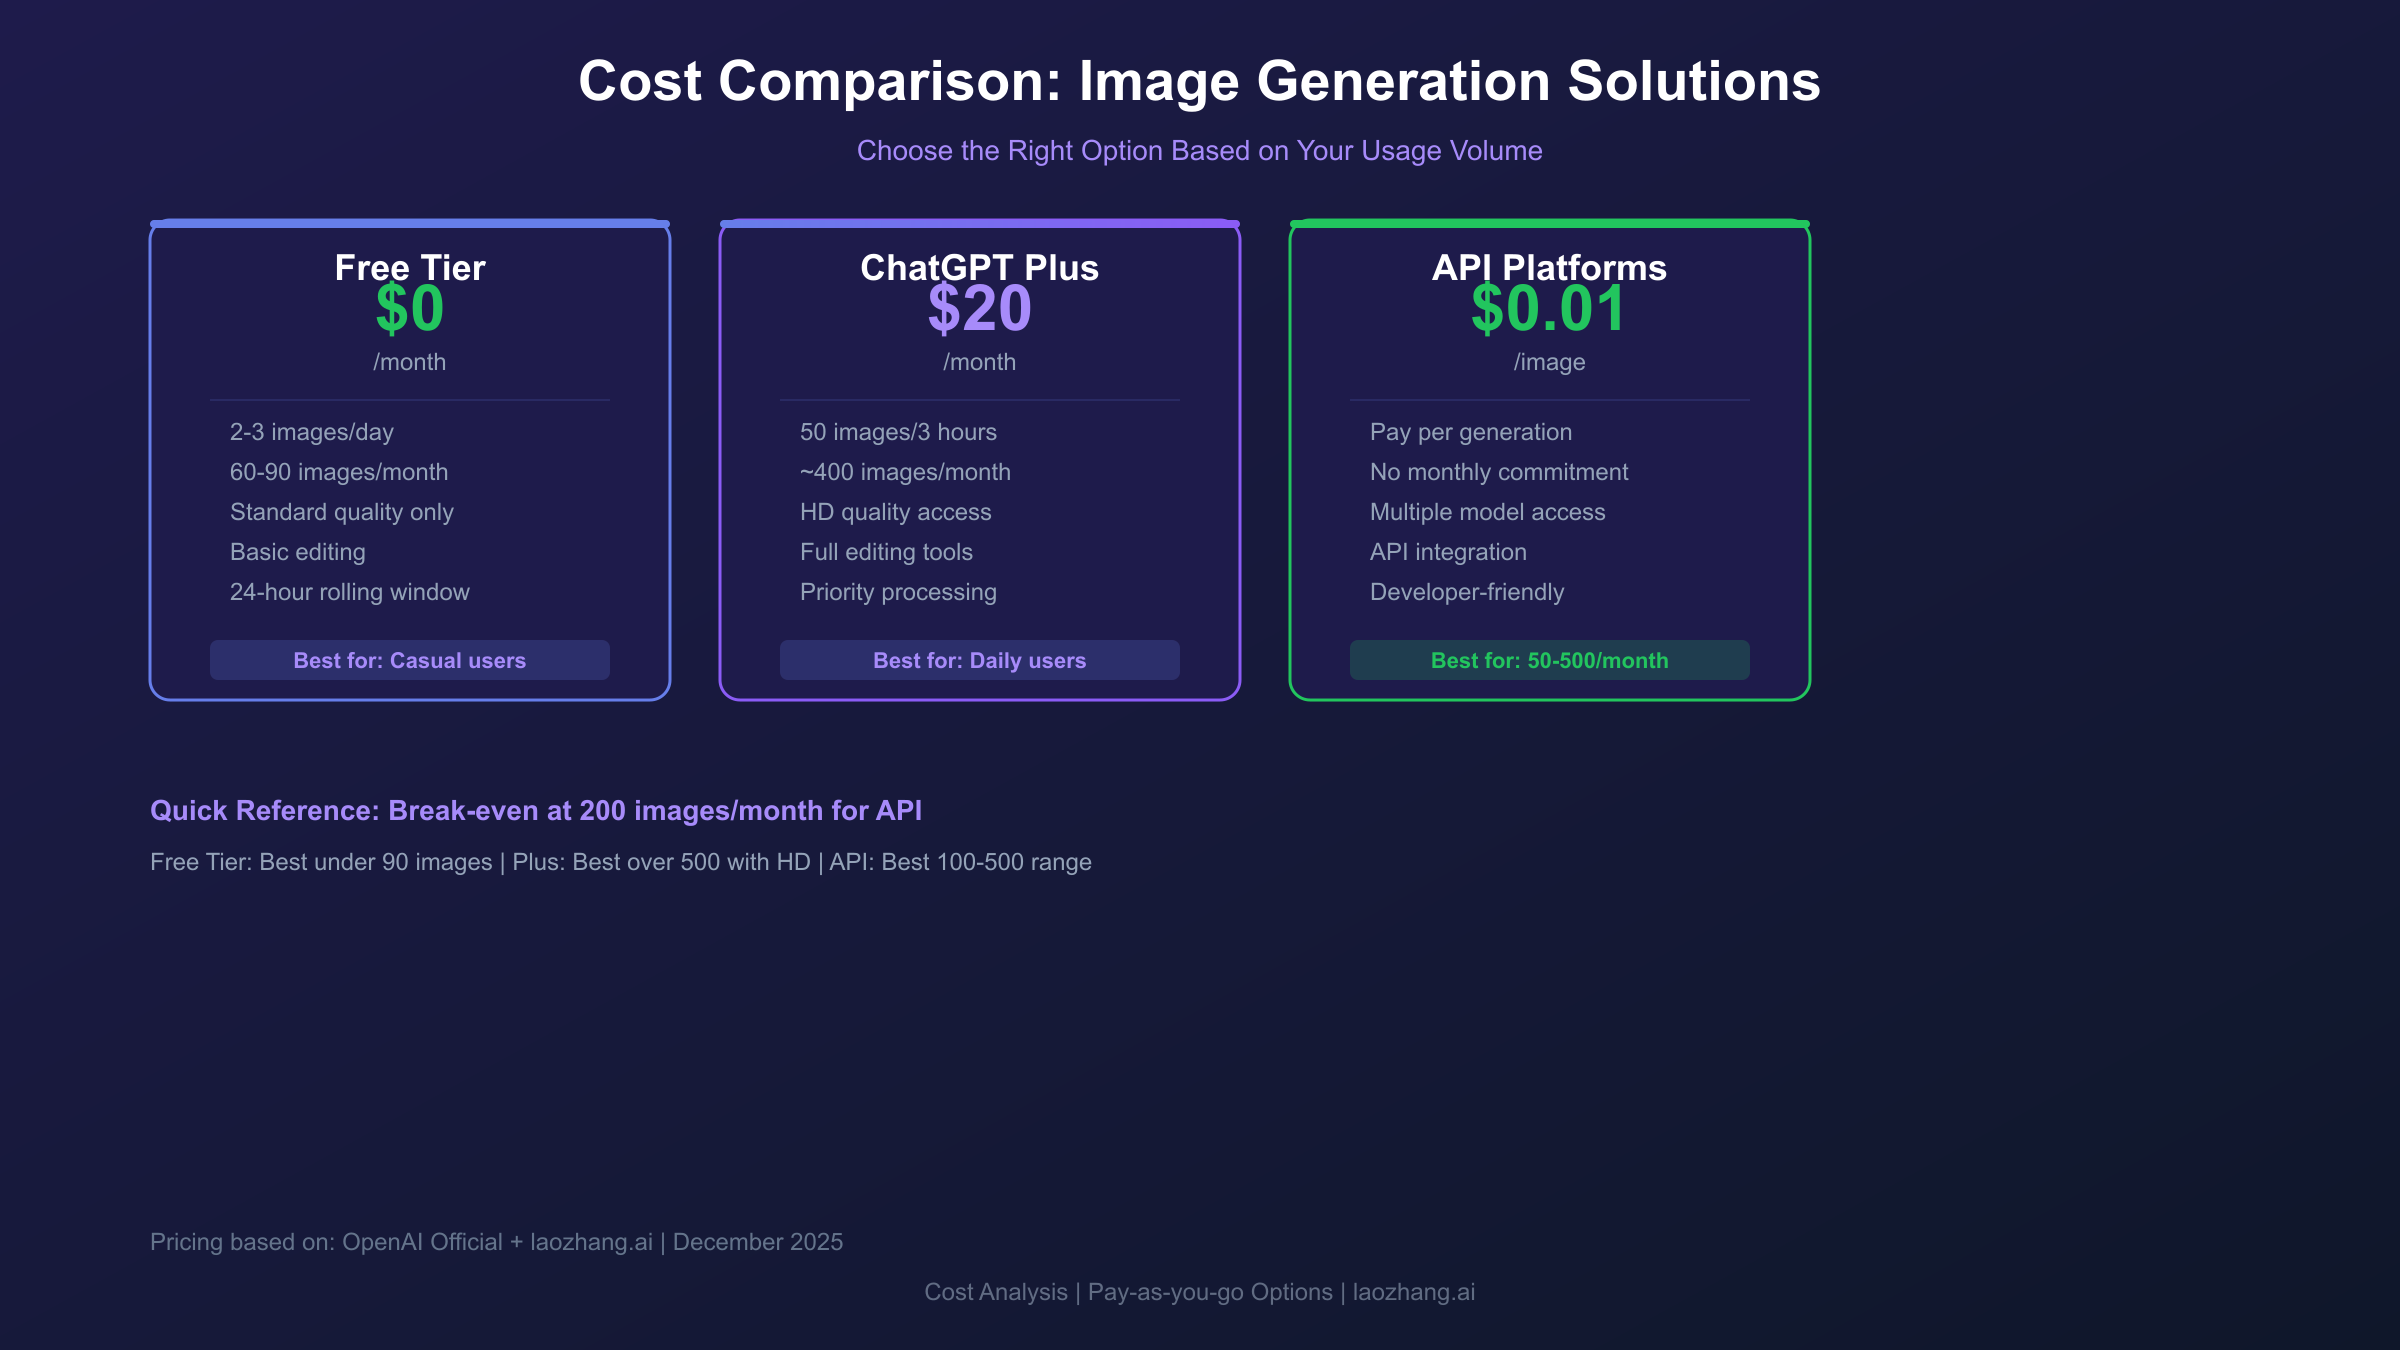Click the $20 monthly price
2400x1350 pixels.
point(980,310)
